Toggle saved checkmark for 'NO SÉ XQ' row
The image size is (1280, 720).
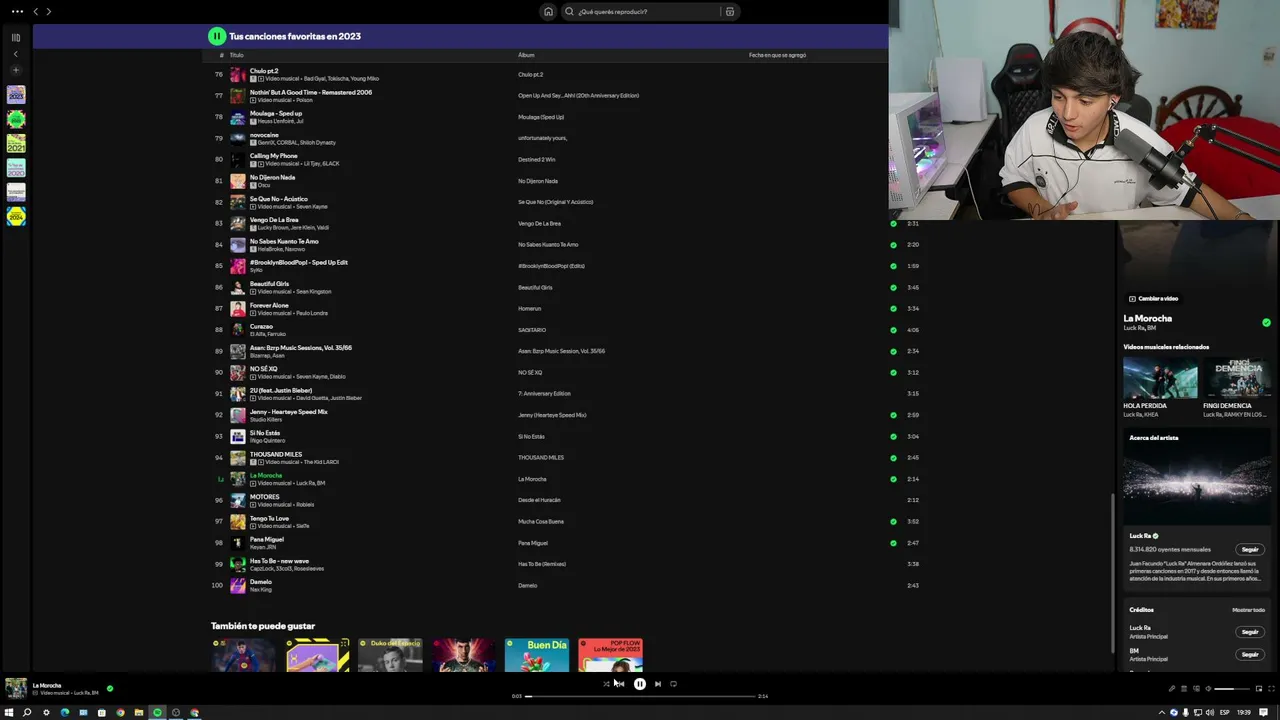click(x=893, y=373)
